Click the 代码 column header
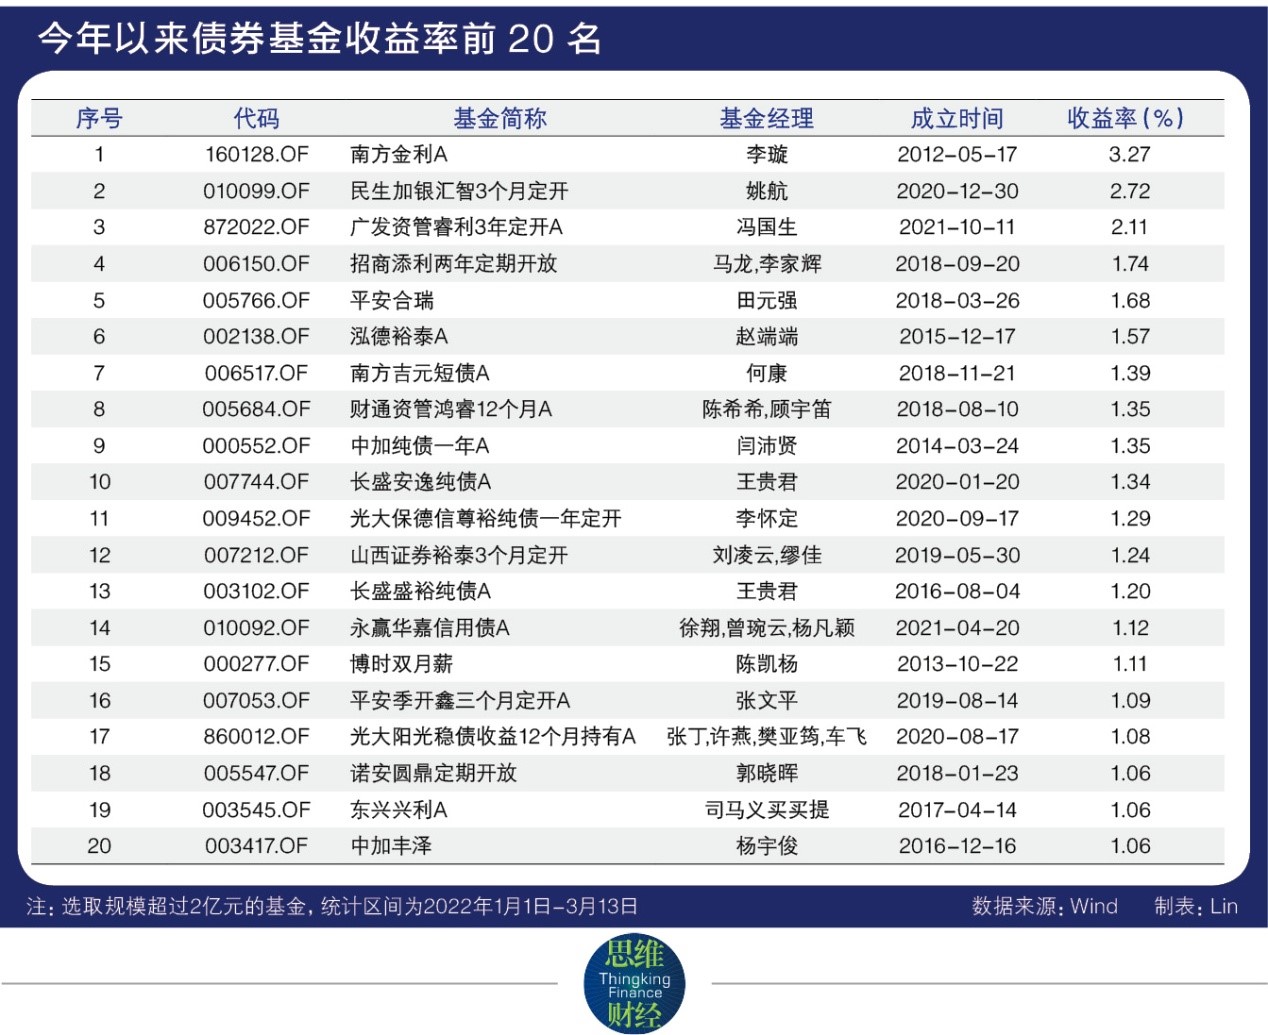 click(x=257, y=118)
